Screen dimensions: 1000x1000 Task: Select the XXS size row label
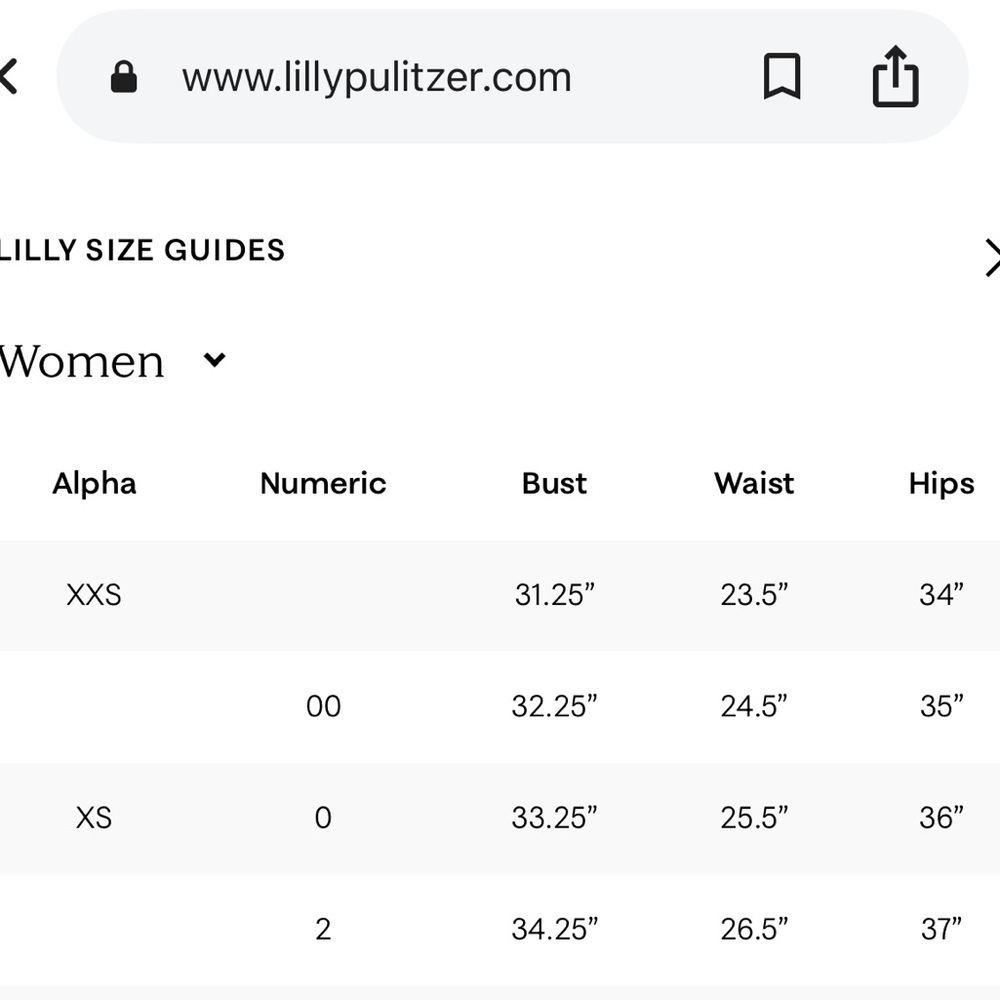coord(94,595)
